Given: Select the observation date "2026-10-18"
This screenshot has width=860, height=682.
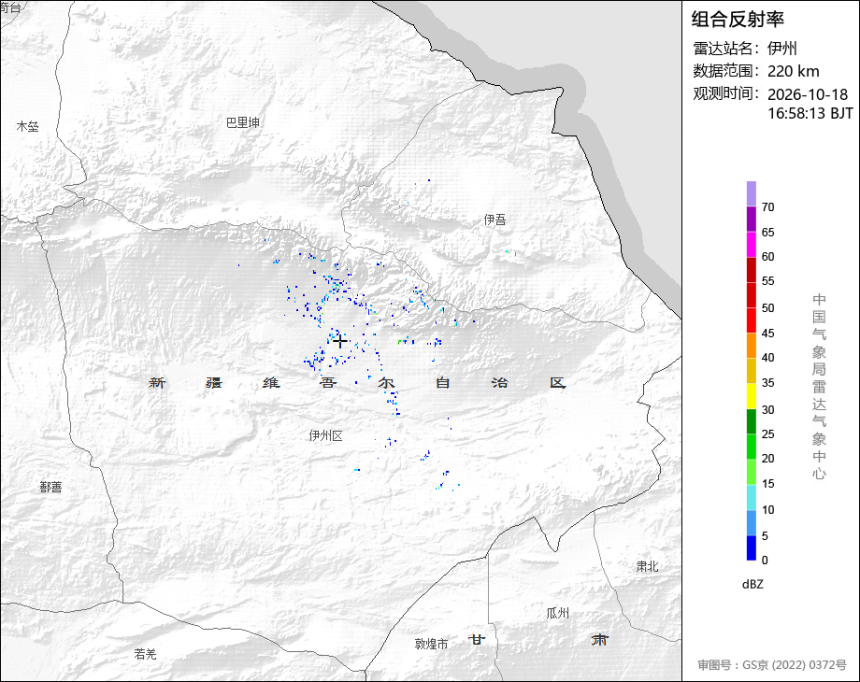Looking at the screenshot, I should (807, 94).
